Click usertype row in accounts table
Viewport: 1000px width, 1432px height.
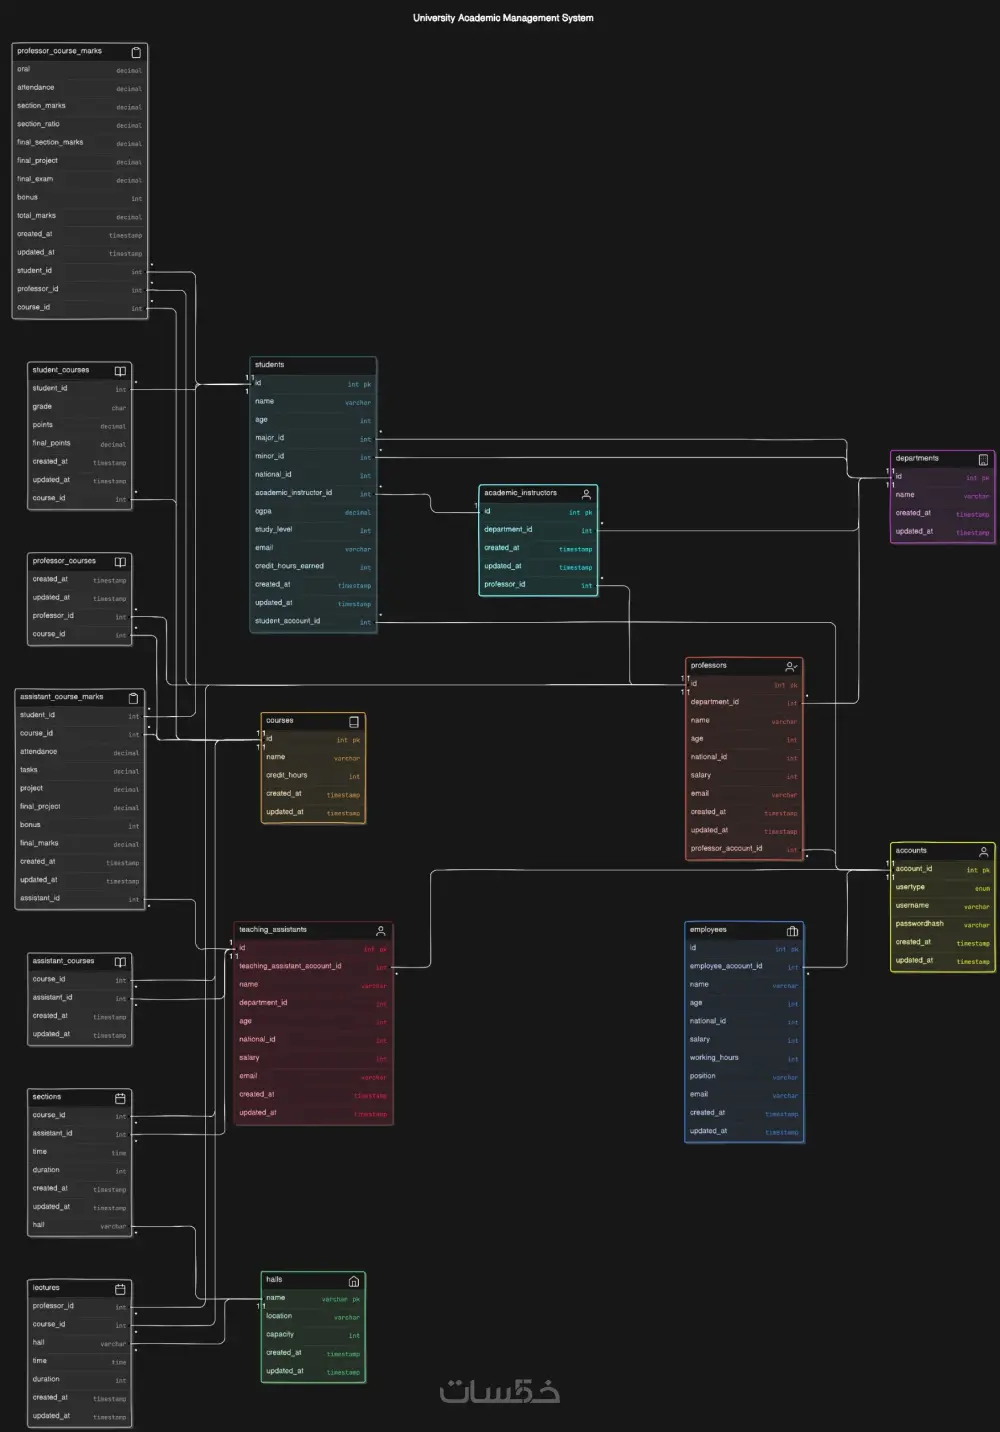point(942,888)
